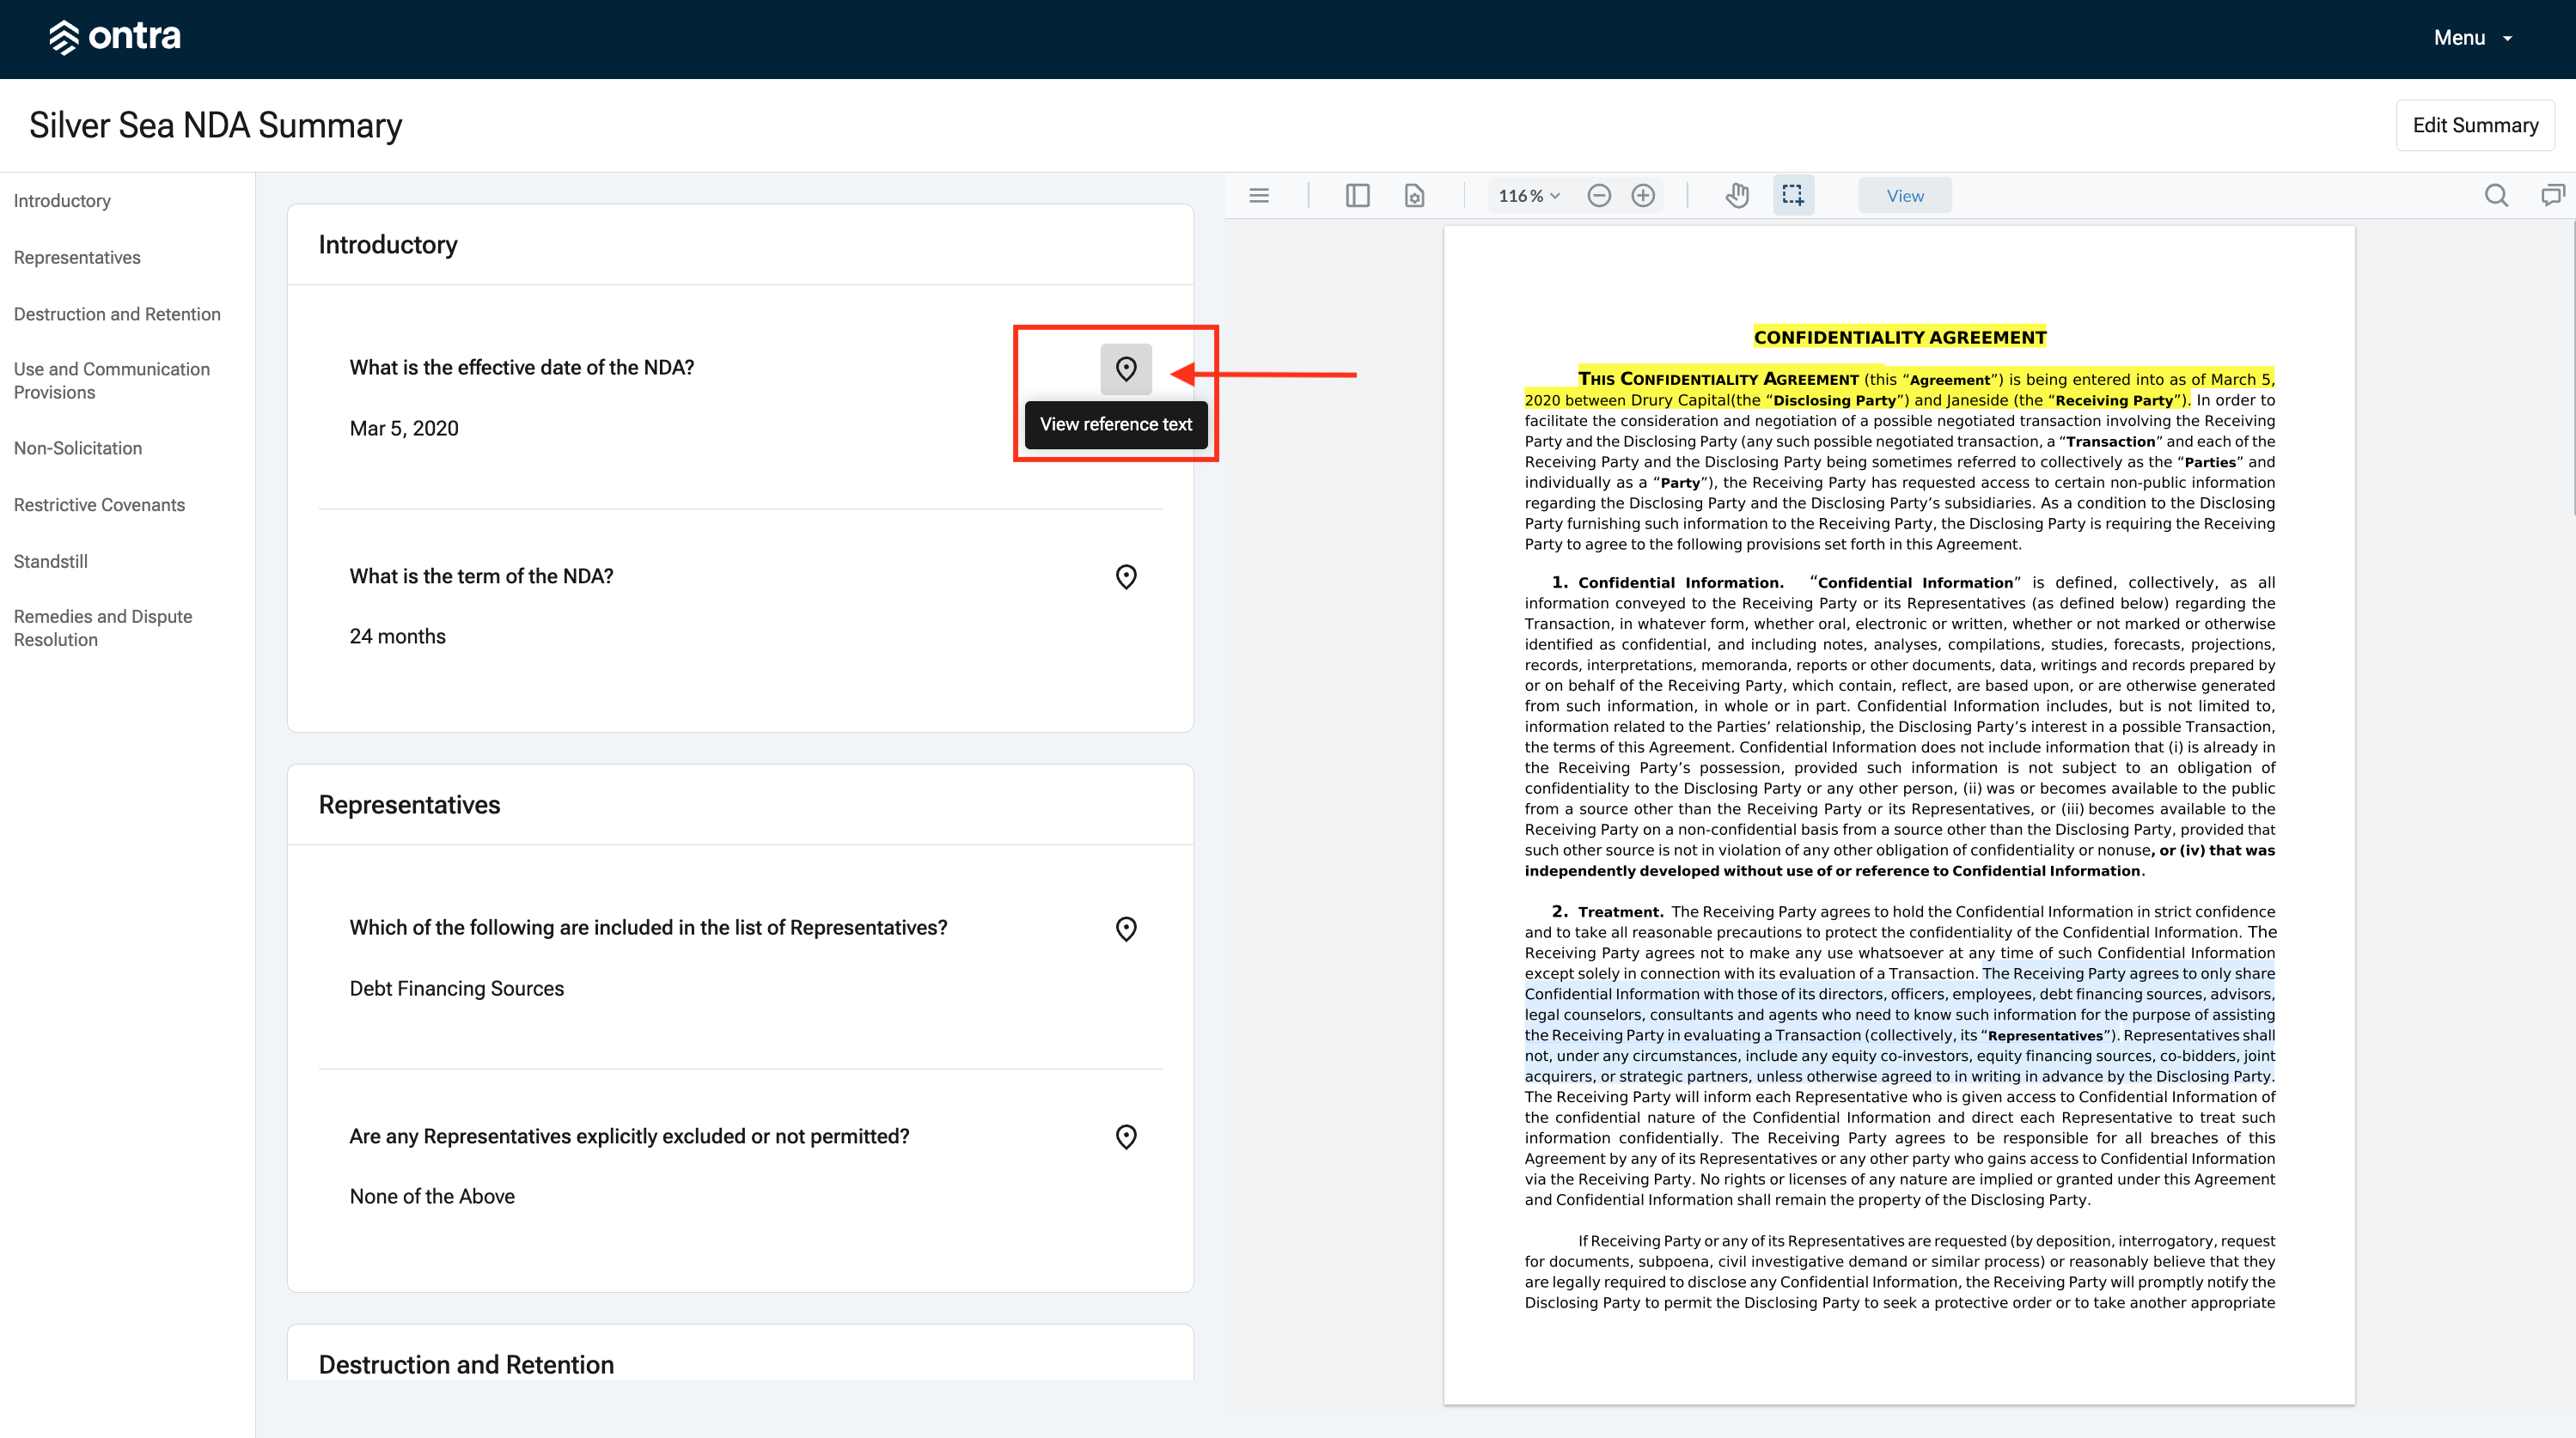This screenshot has height=1438, width=2576.
Task: Click the '2. Treatment.' heading in document
Action: point(1607,911)
